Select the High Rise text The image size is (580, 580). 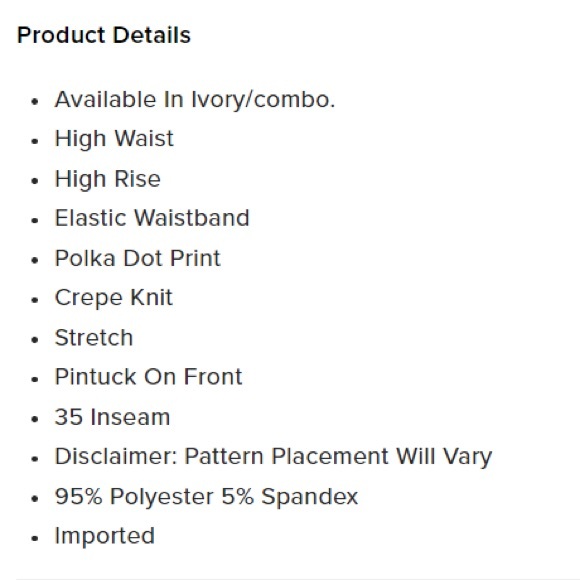coord(108,179)
